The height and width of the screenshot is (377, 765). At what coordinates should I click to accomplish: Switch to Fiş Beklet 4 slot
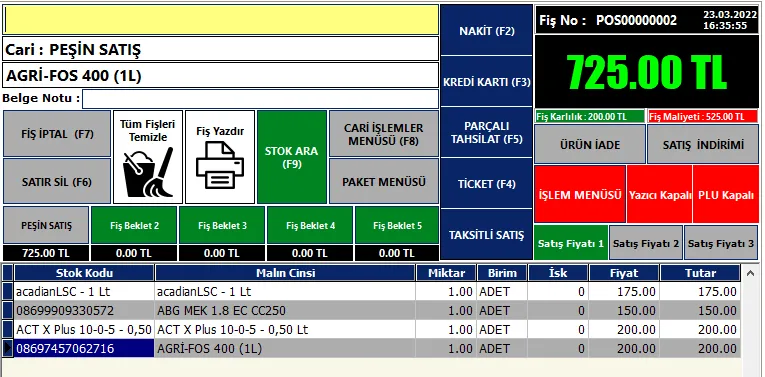(310, 225)
